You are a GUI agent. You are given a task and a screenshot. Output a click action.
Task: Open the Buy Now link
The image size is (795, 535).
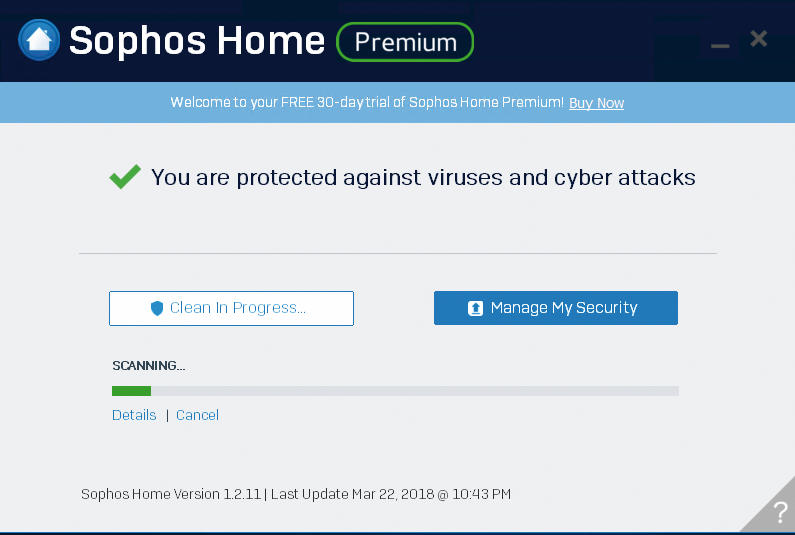pos(596,103)
